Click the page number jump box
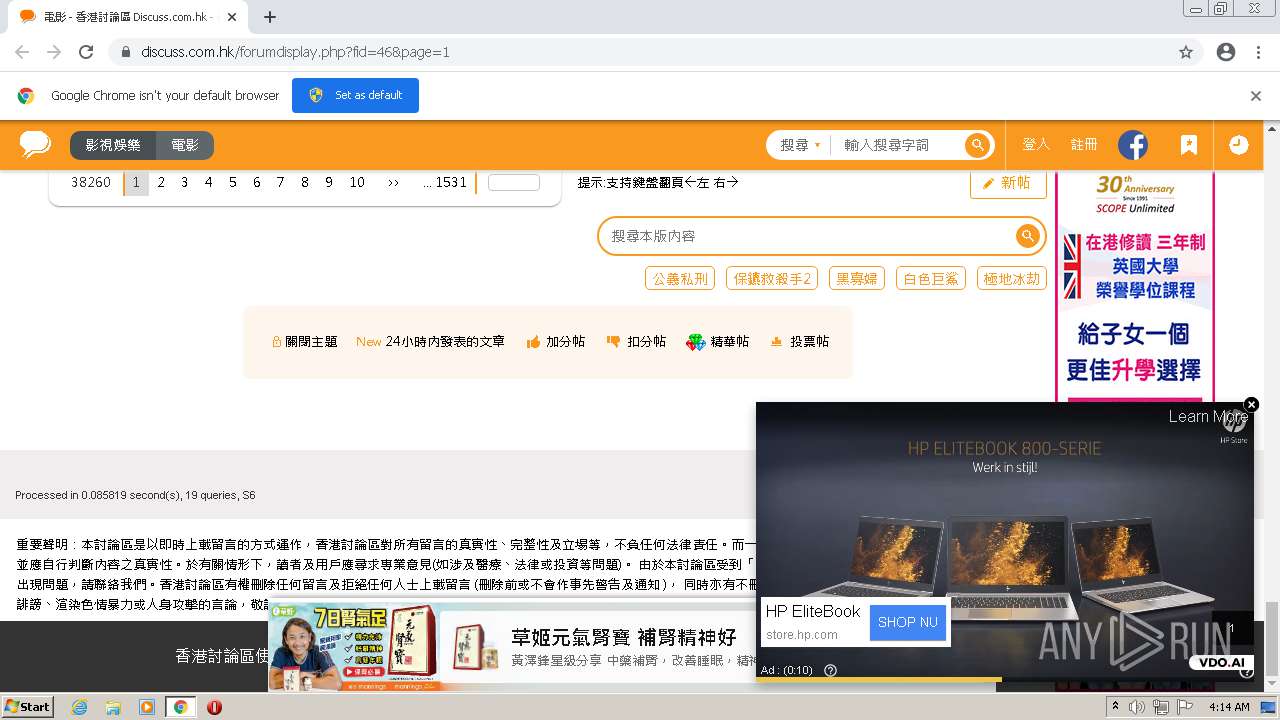Image resolution: width=1280 pixels, height=720 pixels. [x=514, y=183]
